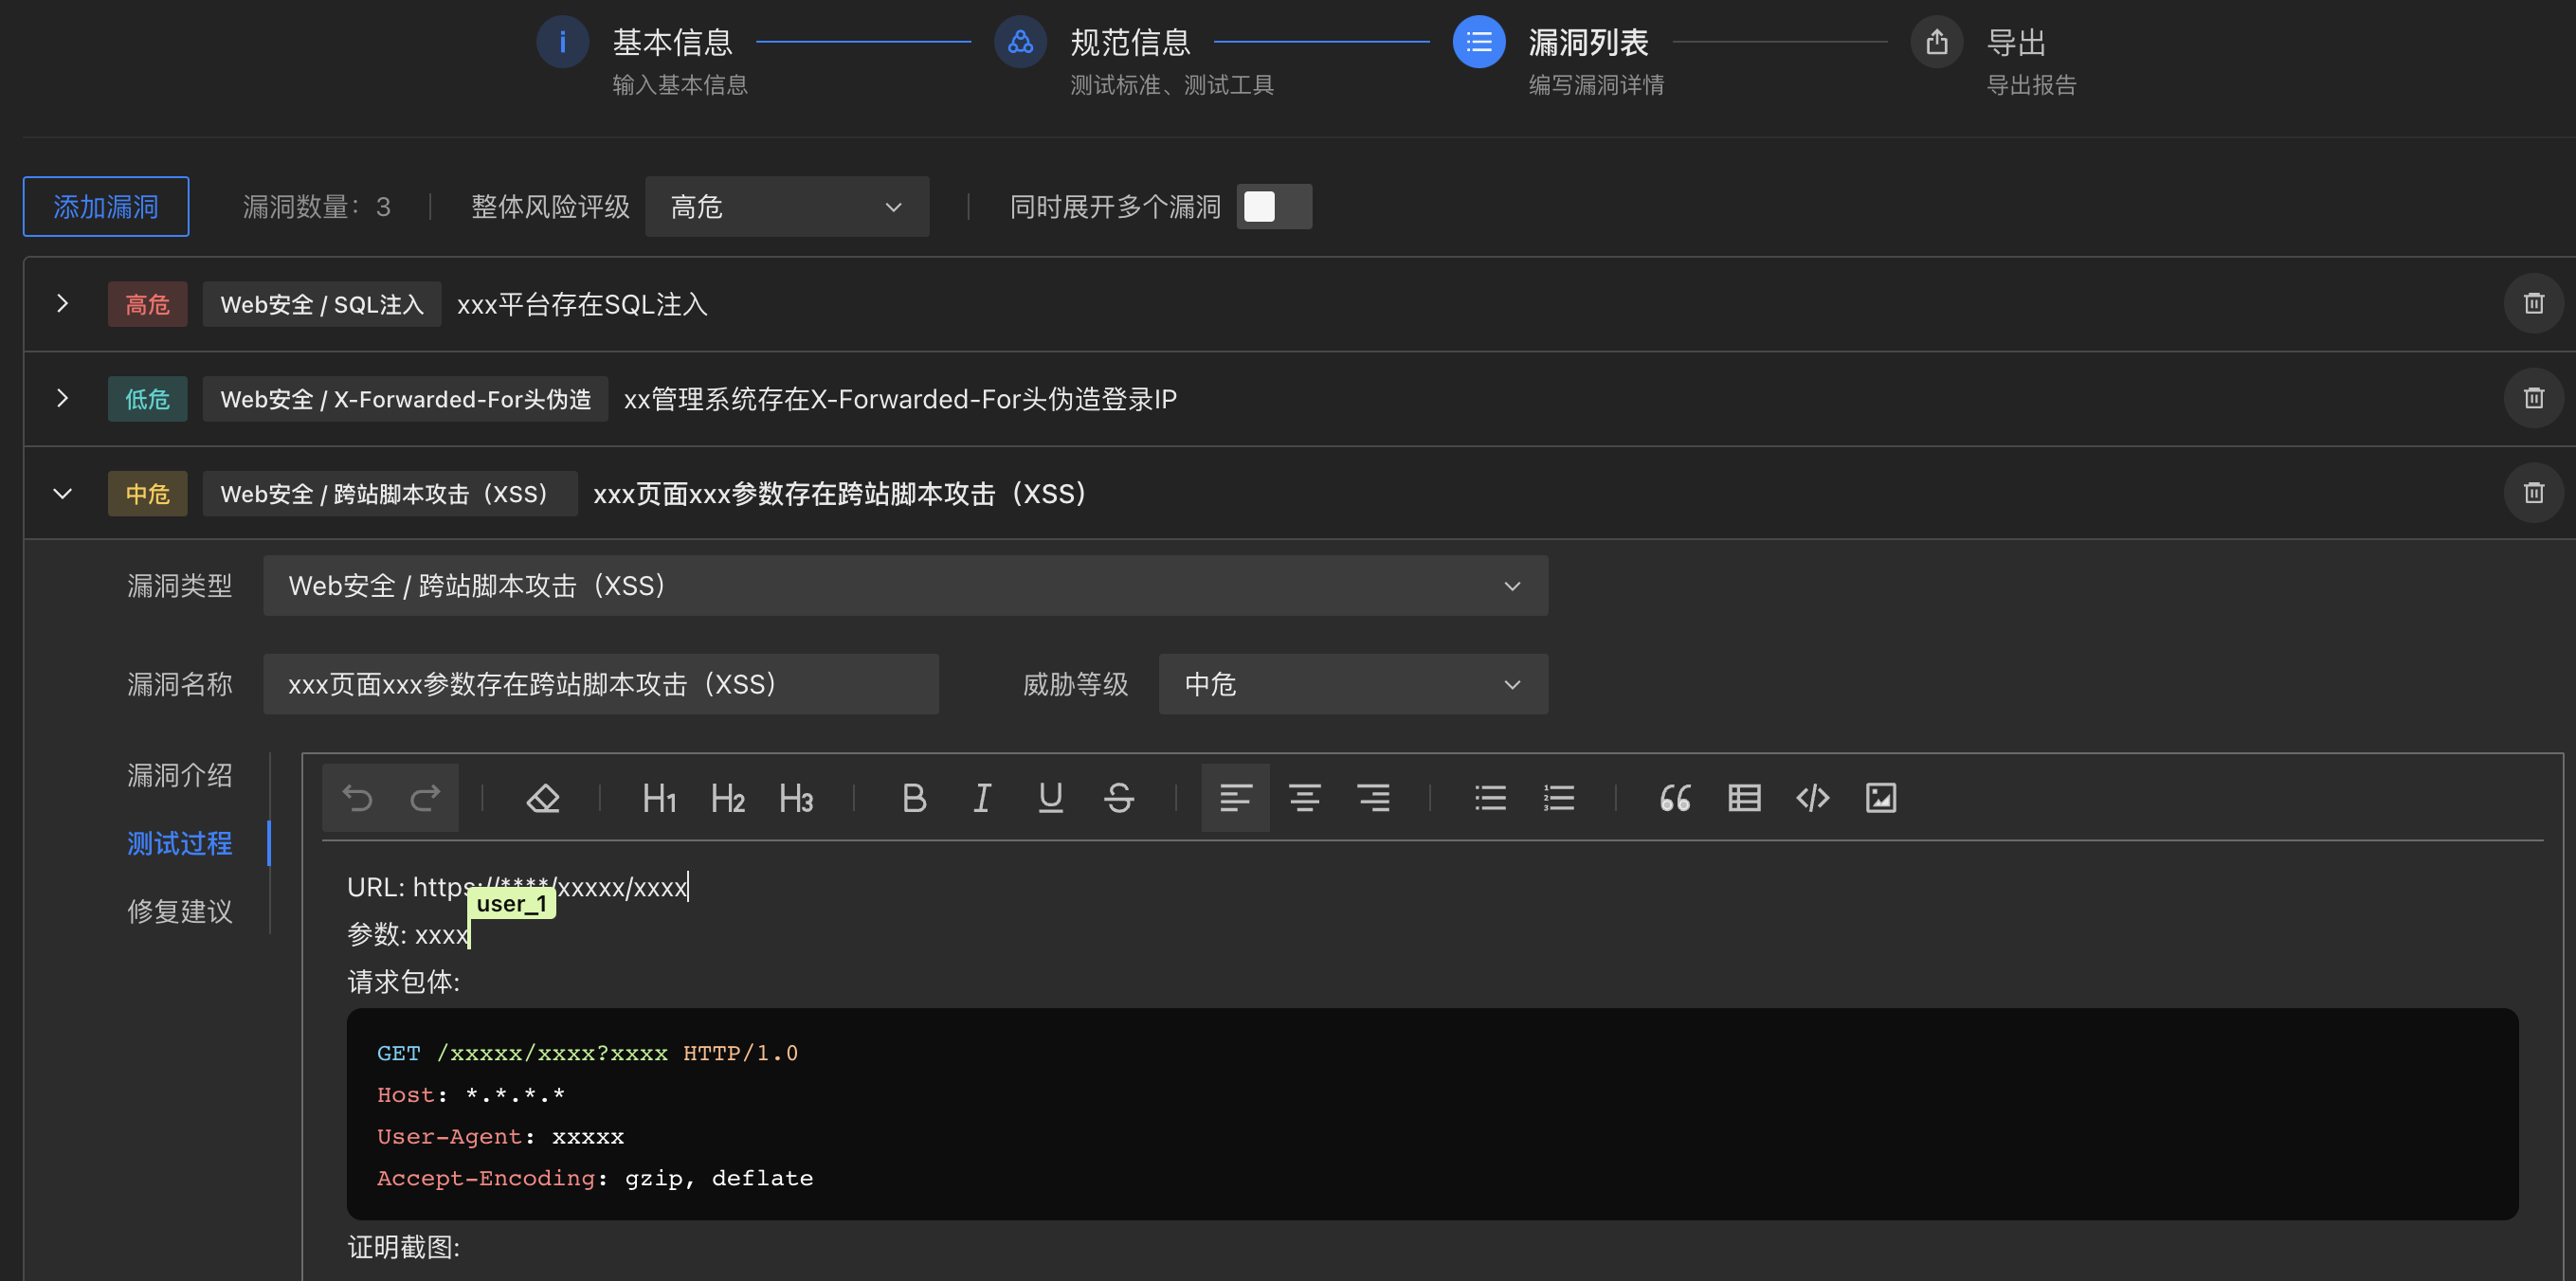
Task: Toggle strikethrough formatting
Action: pyautogui.click(x=1119, y=798)
